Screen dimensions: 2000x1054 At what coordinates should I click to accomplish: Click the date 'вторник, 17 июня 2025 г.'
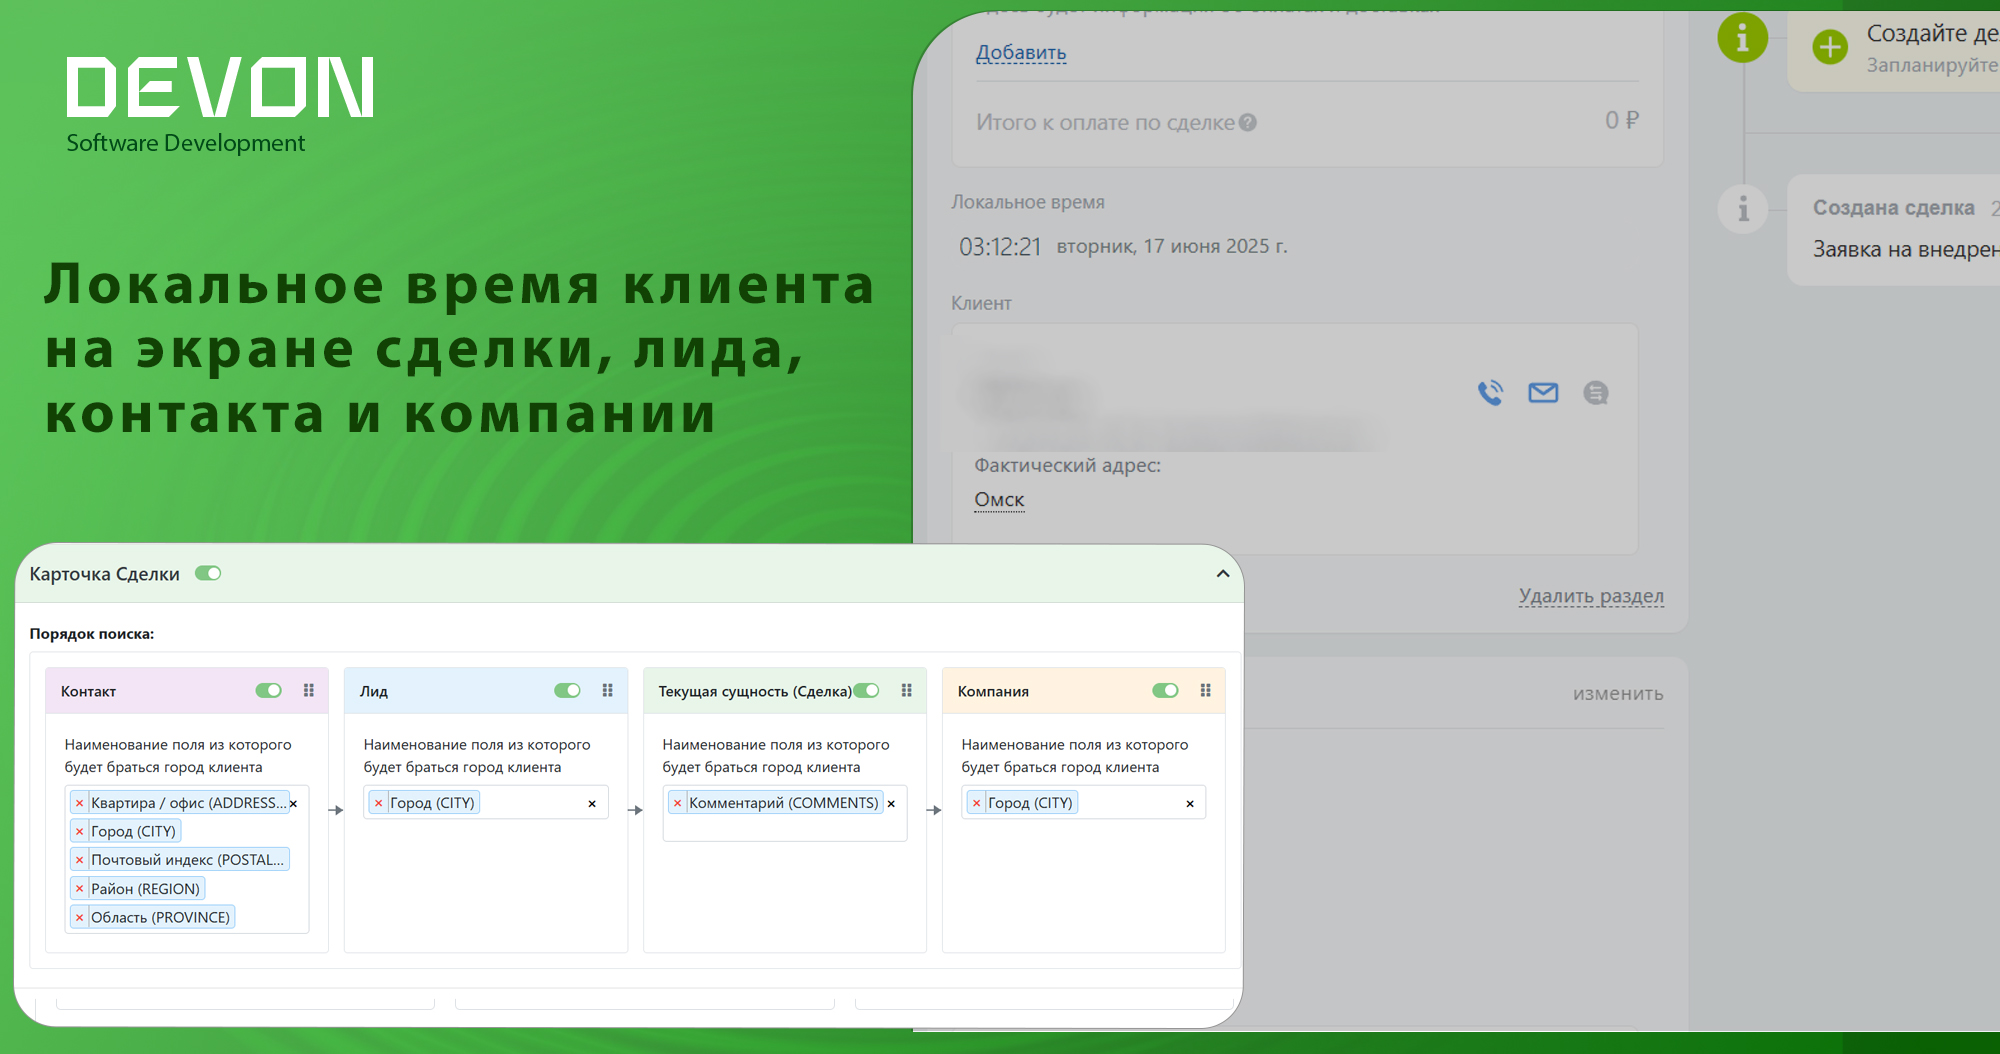click(x=1172, y=246)
